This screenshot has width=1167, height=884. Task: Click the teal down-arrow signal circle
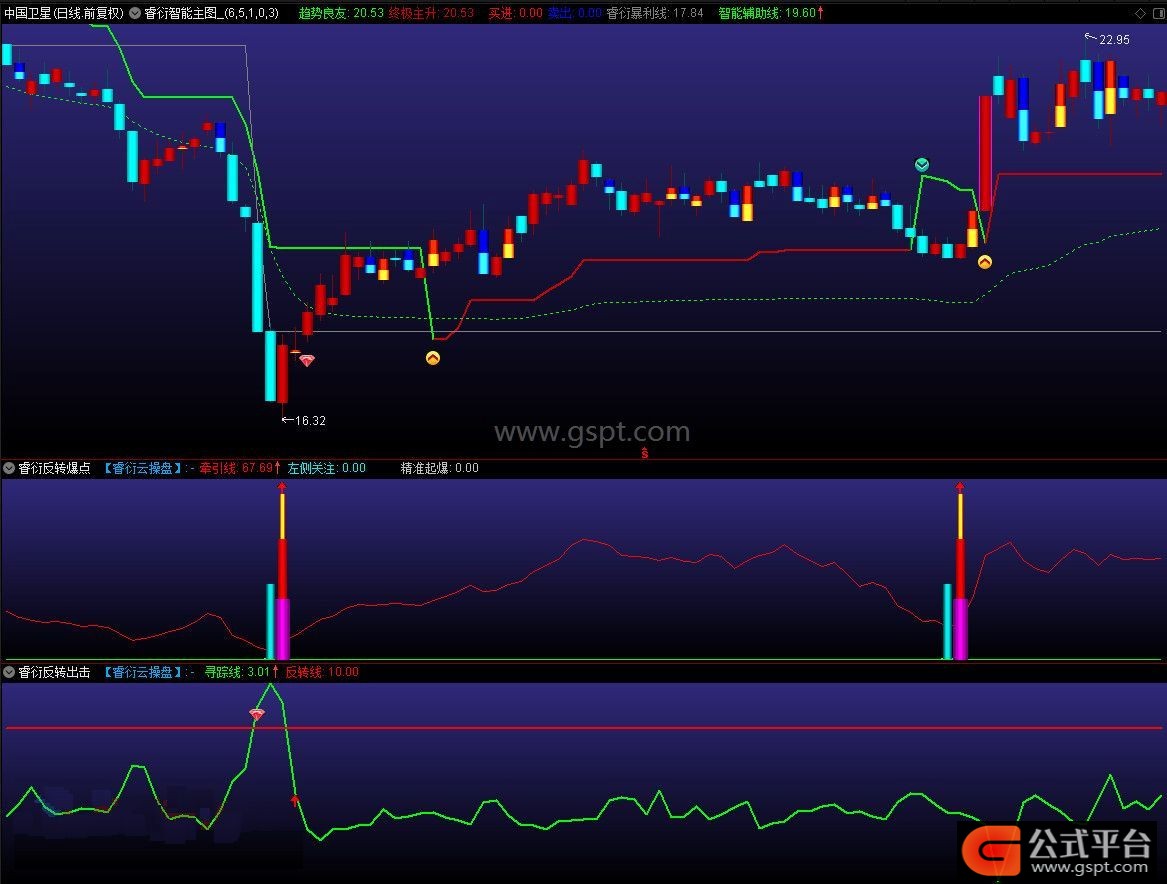921,164
